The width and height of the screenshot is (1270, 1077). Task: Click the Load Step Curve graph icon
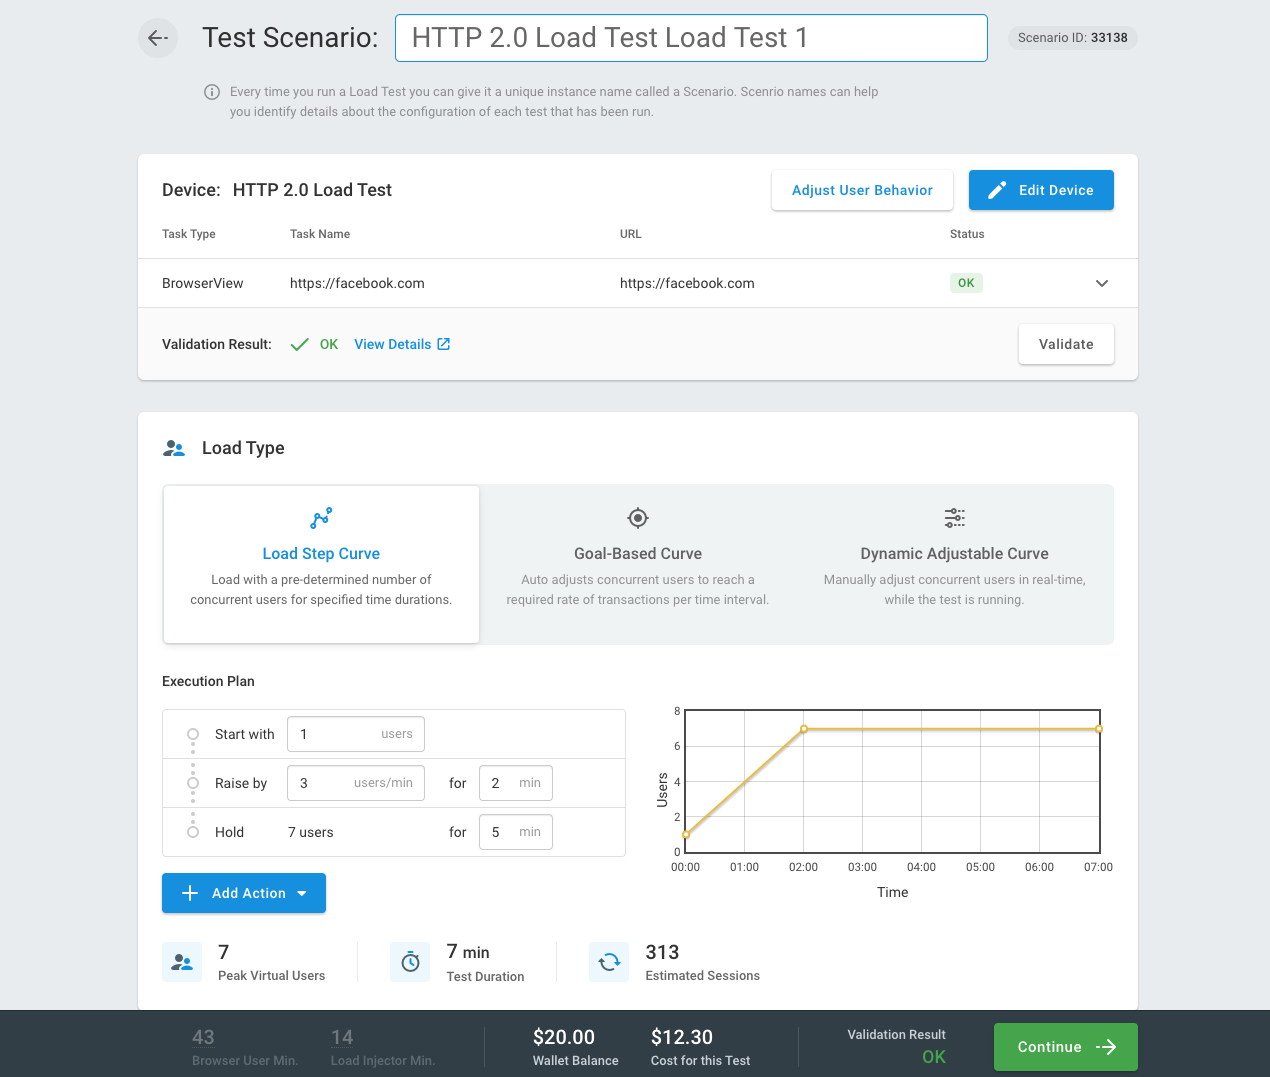click(x=321, y=518)
